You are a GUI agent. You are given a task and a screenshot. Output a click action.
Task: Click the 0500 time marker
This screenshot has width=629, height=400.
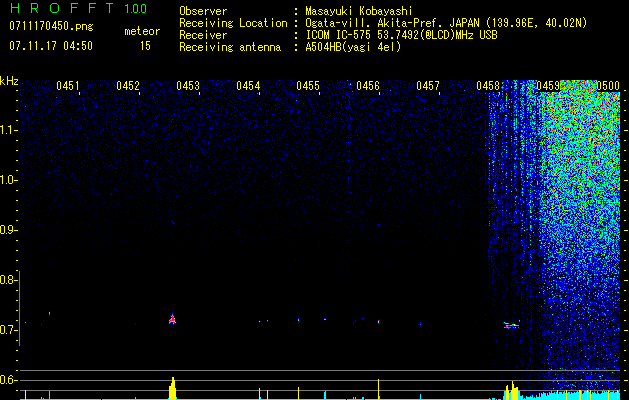pyautogui.click(x=608, y=86)
